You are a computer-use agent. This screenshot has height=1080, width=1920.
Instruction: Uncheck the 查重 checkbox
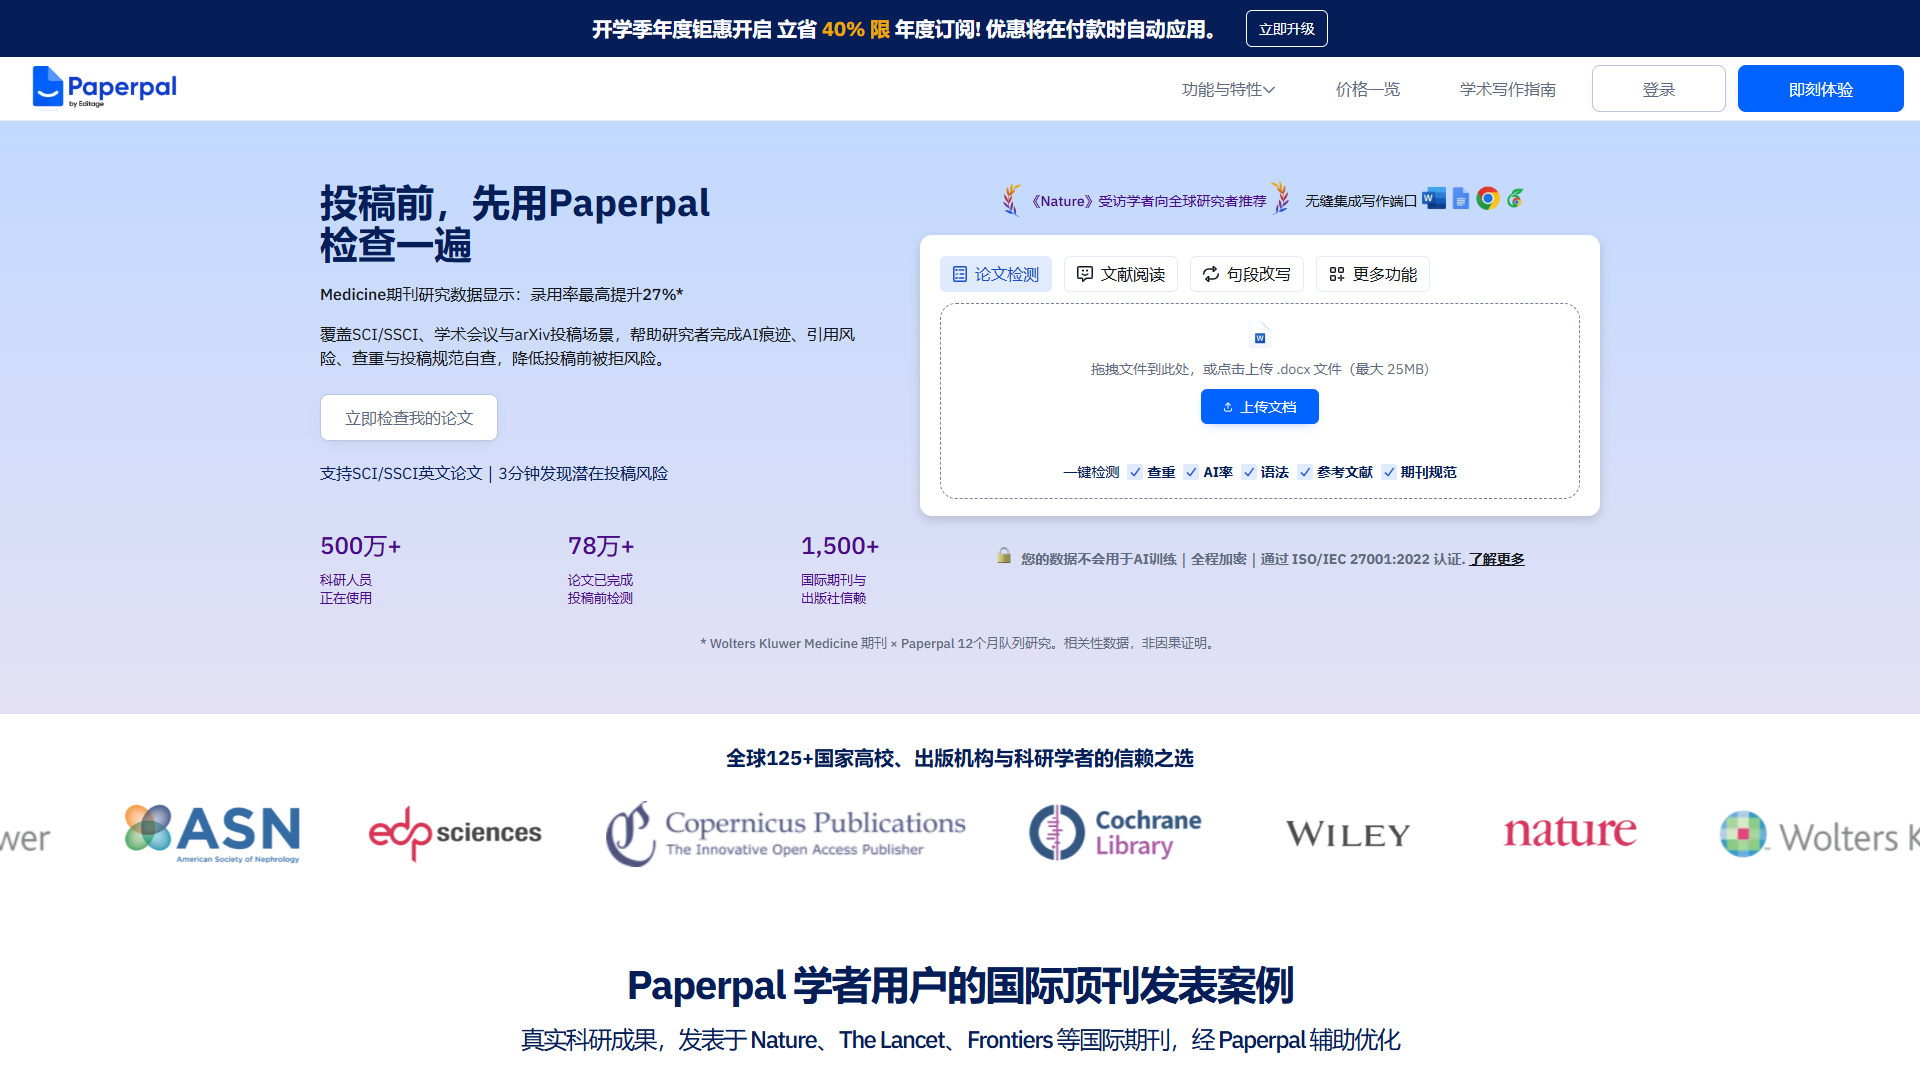coord(1135,472)
